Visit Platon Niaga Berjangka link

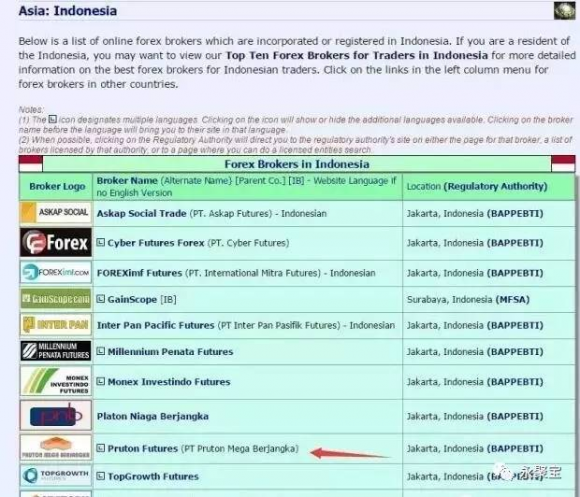(x=152, y=416)
